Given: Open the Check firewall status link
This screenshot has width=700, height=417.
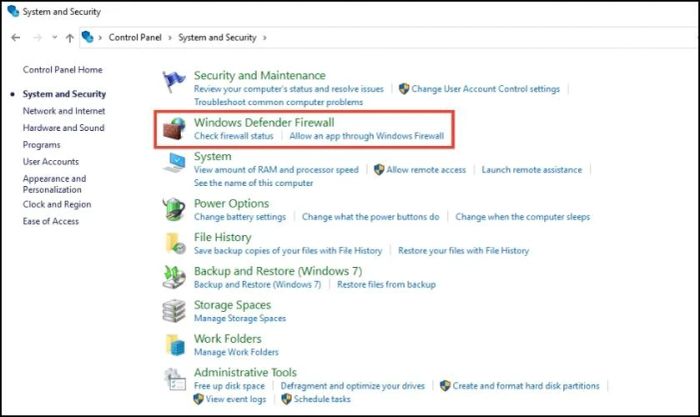Looking at the screenshot, I should [233, 136].
